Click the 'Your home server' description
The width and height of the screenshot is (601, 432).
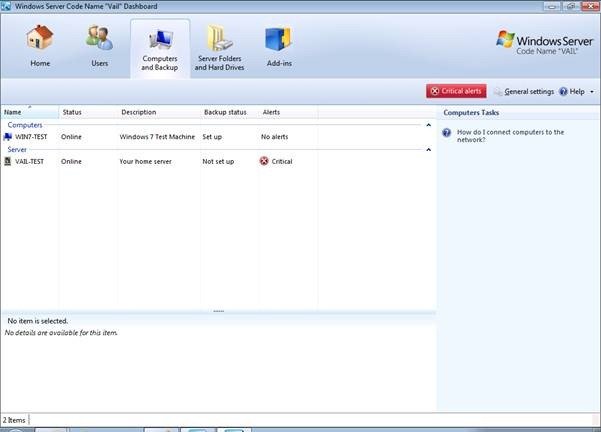pos(145,161)
